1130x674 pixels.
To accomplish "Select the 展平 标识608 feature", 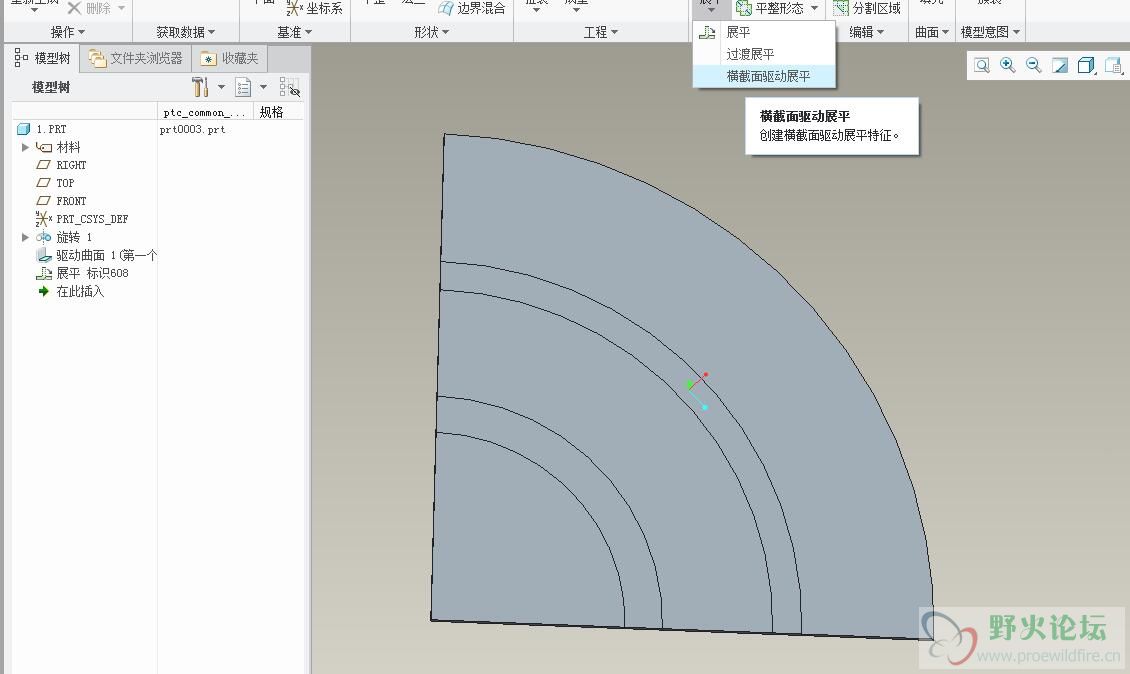I will (x=82, y=273).
